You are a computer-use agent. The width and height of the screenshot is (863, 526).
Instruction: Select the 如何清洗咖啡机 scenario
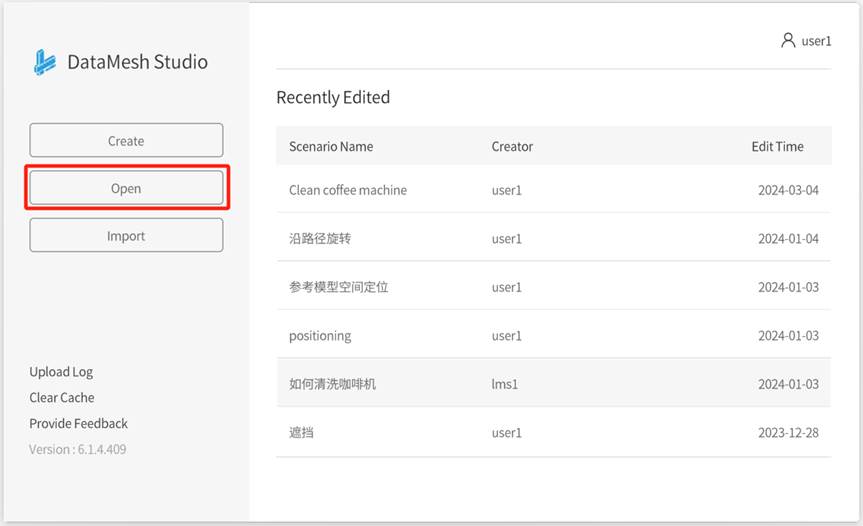332,384
